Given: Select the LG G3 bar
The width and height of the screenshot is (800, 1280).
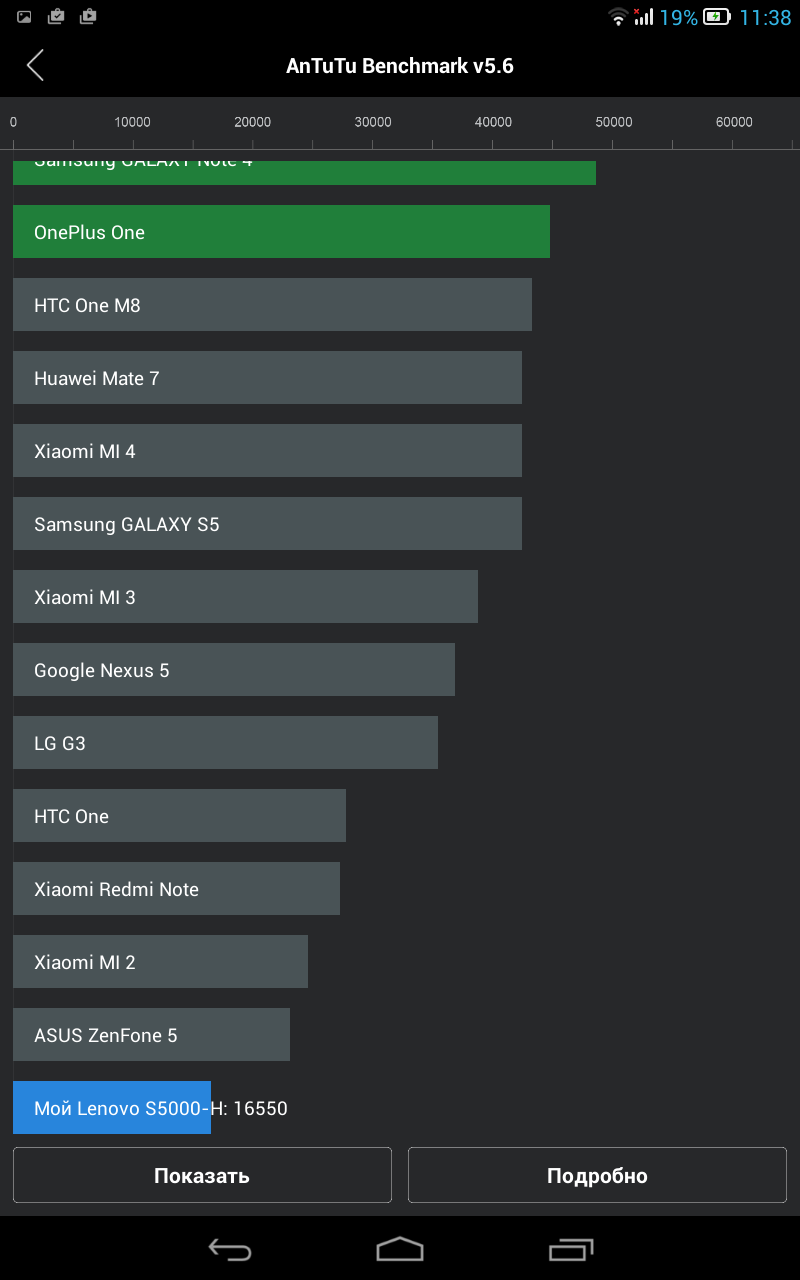Looking at the screenshot, I should [x=225, y=743].
